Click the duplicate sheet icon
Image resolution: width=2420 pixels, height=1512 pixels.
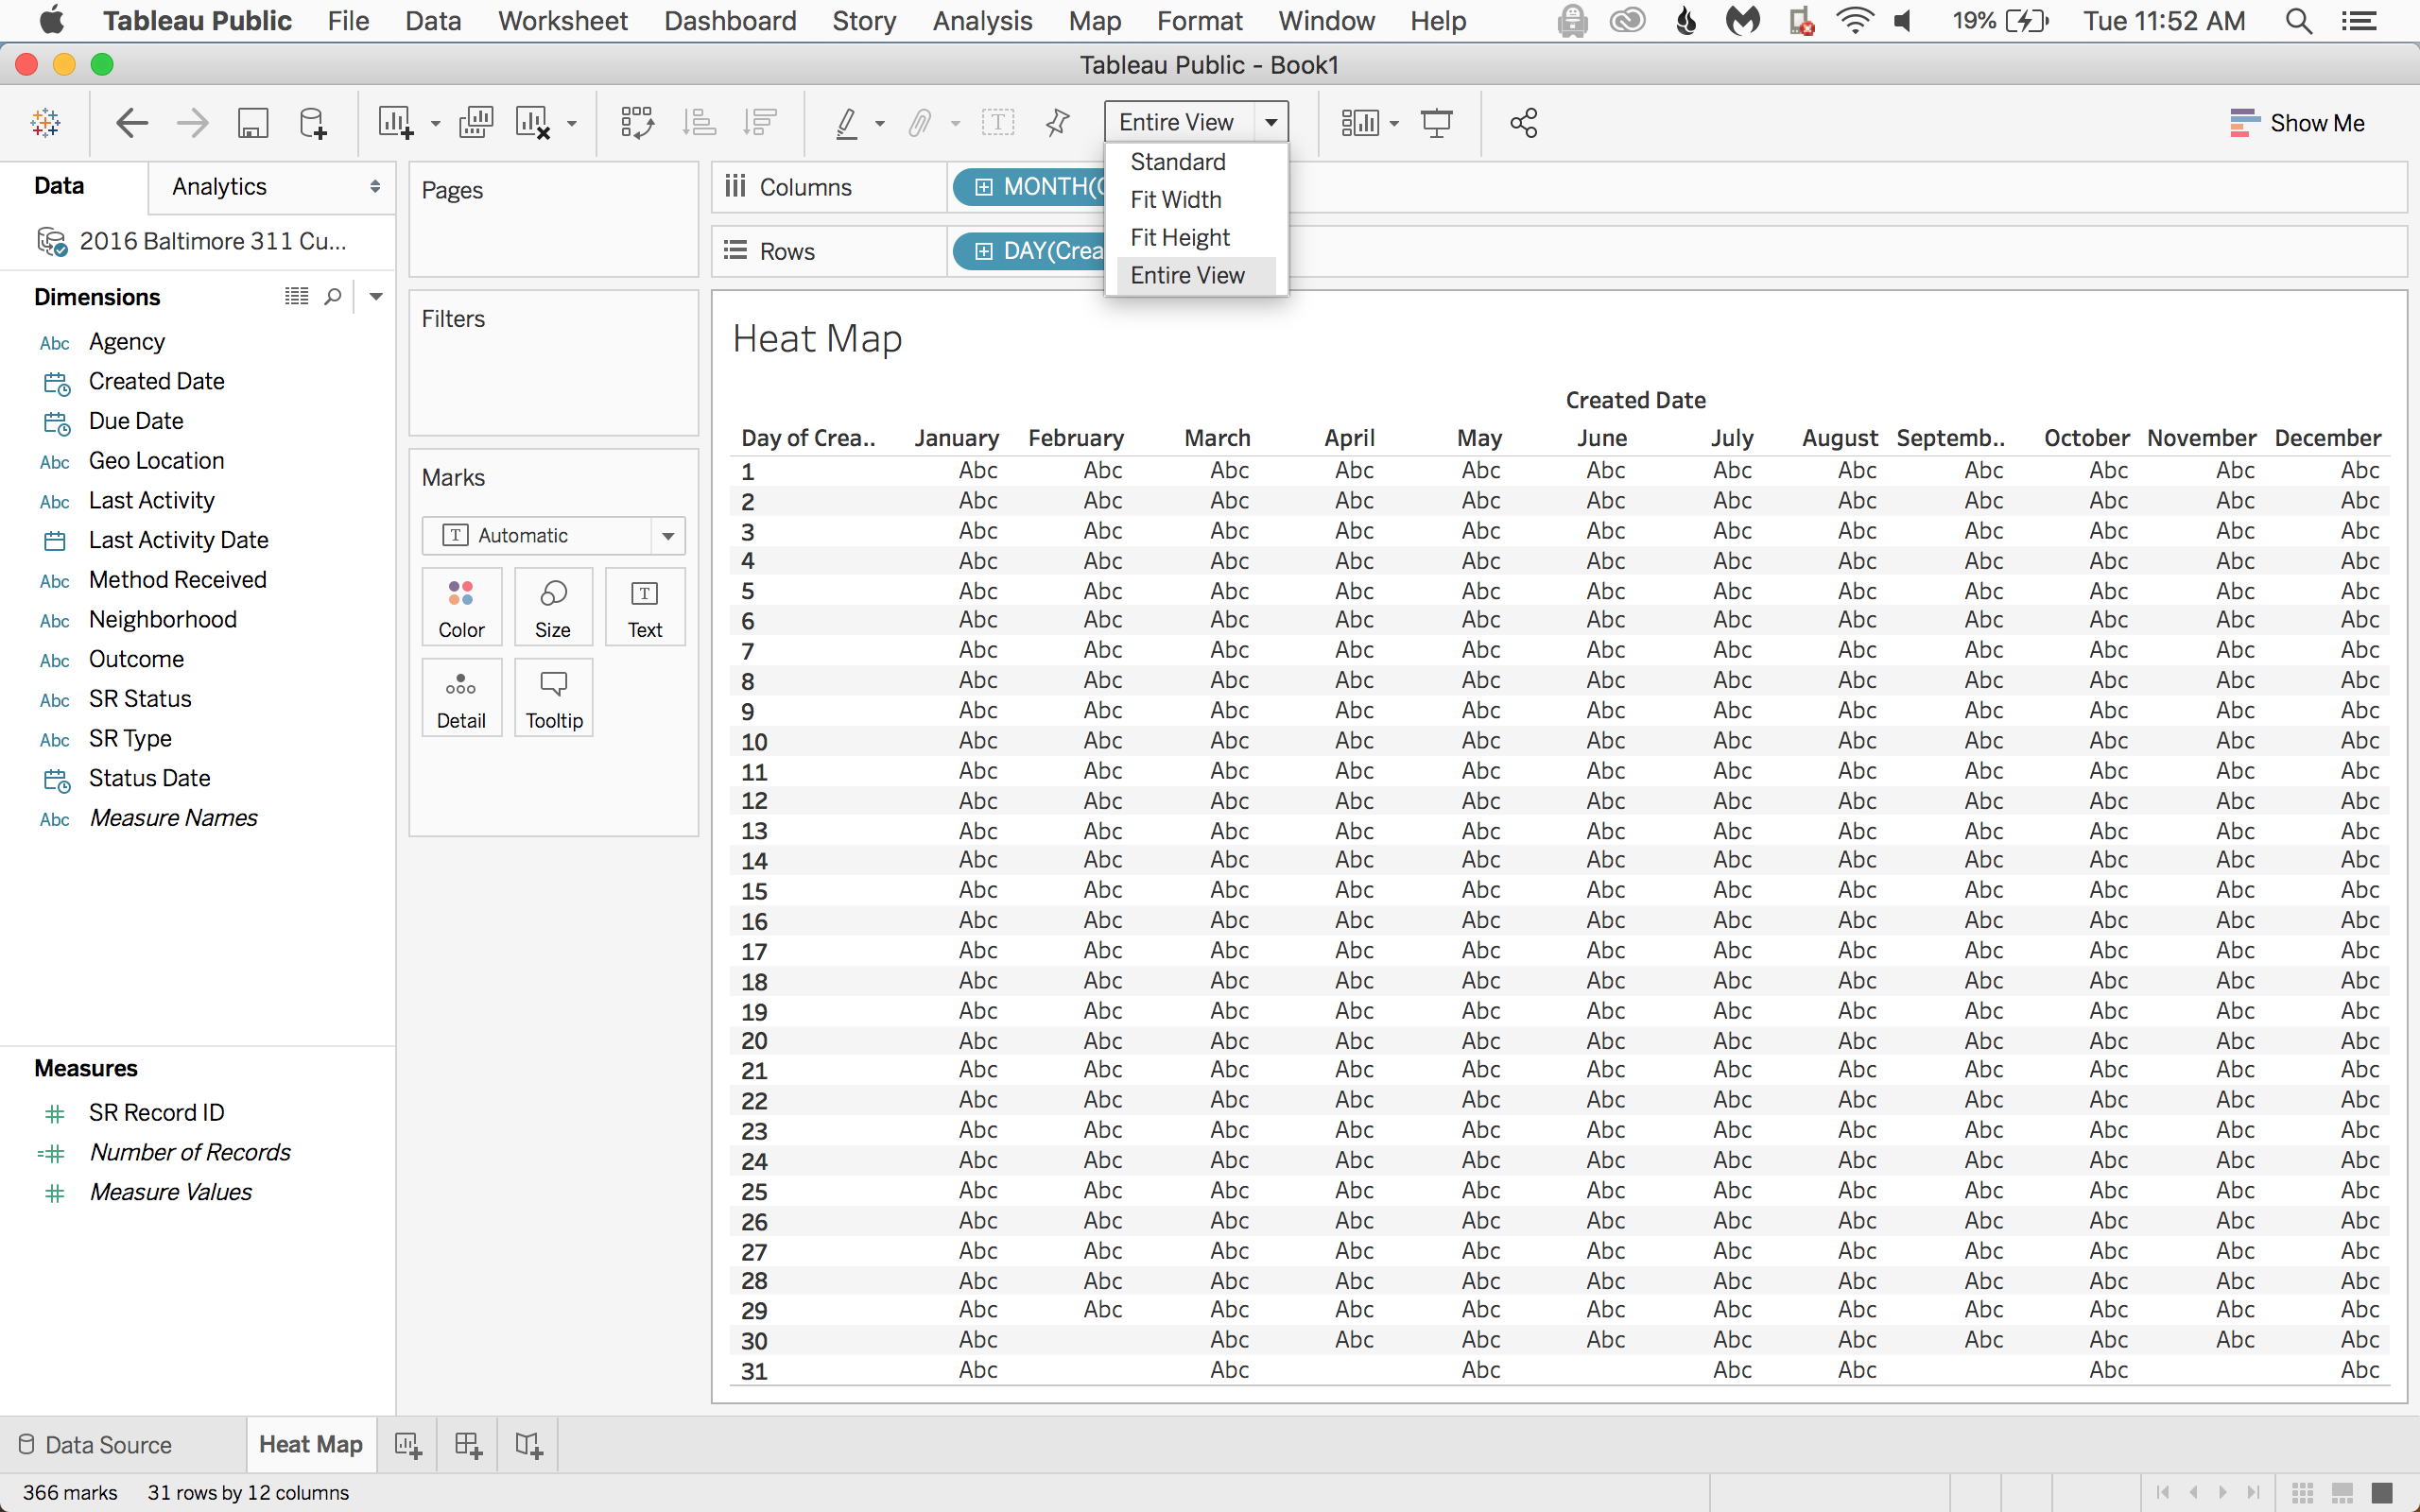click(x=476, y=123)
